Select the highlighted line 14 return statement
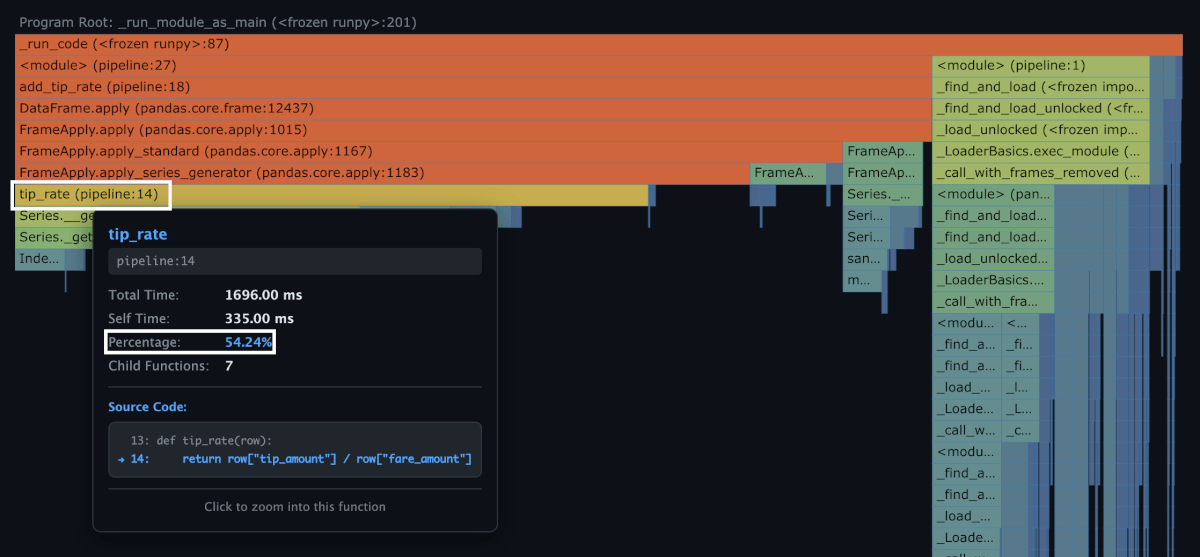The image size is (1200, 557). 295,459
